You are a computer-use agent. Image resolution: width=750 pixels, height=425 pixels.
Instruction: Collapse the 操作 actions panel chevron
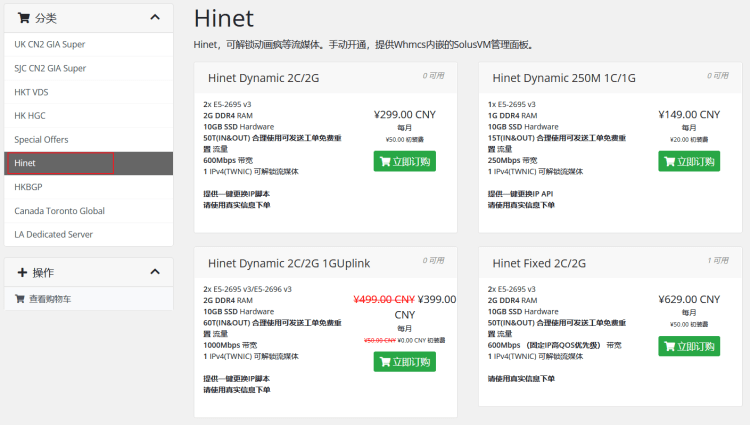155,272
